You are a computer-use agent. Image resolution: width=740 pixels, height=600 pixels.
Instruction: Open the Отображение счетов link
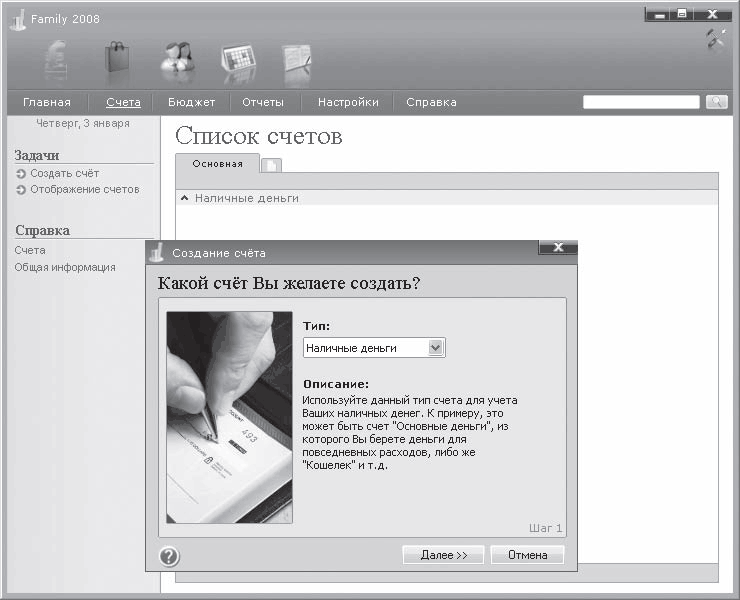(84, 189)
